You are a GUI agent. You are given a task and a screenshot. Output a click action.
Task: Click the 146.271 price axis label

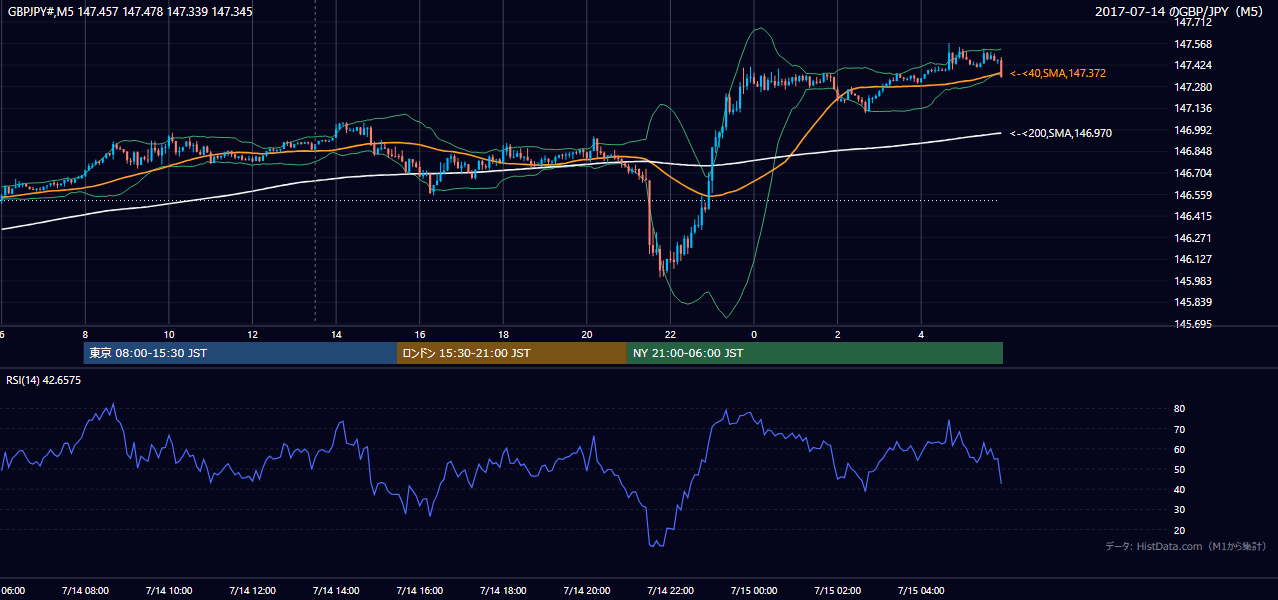pyautogui.click(x=1192, y=238)
